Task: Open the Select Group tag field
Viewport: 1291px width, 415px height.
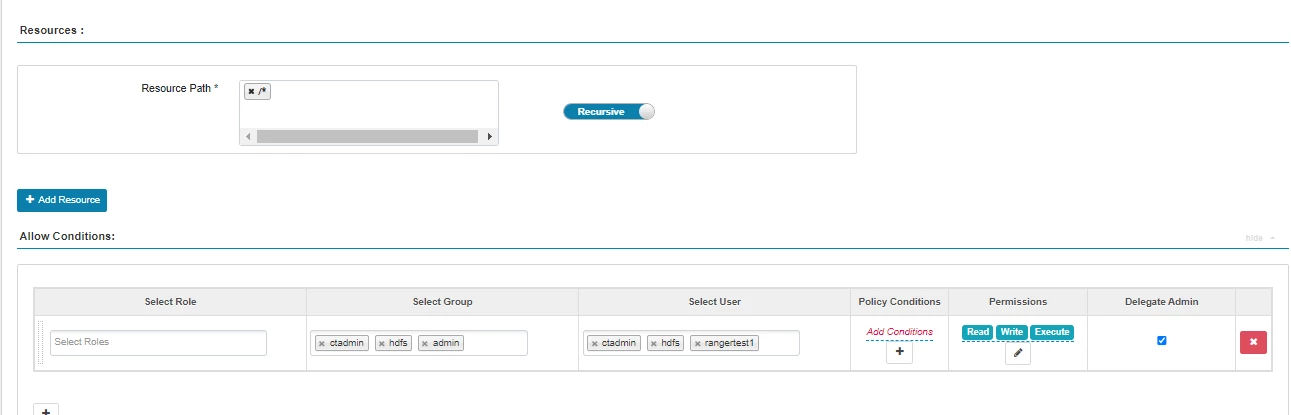Action: point(419,343)
